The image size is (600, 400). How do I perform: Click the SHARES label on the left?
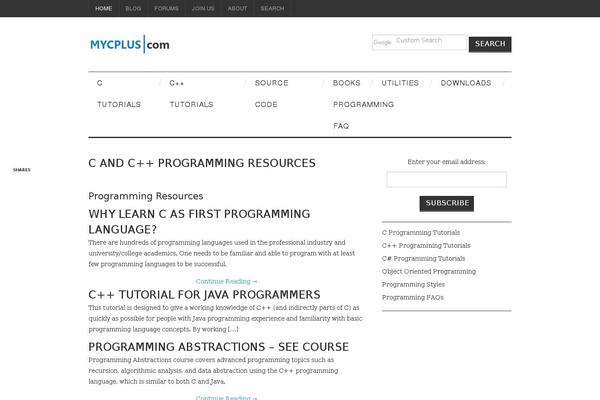[x=21, y=170]
